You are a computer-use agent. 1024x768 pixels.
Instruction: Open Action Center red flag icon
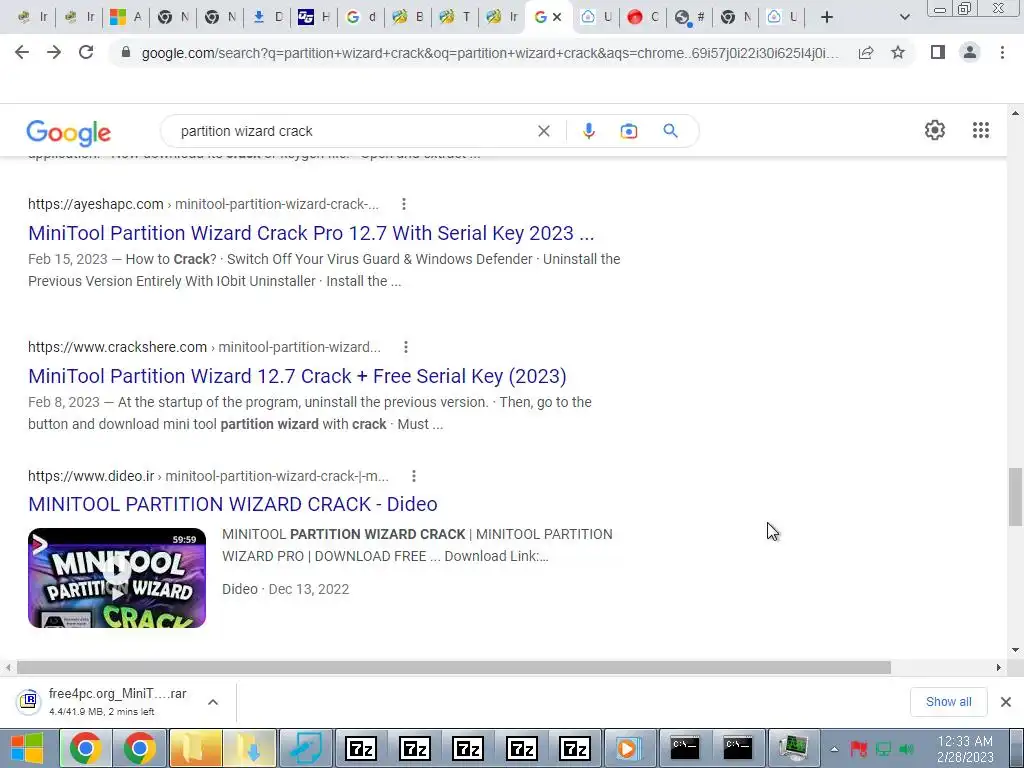point(858,749)
